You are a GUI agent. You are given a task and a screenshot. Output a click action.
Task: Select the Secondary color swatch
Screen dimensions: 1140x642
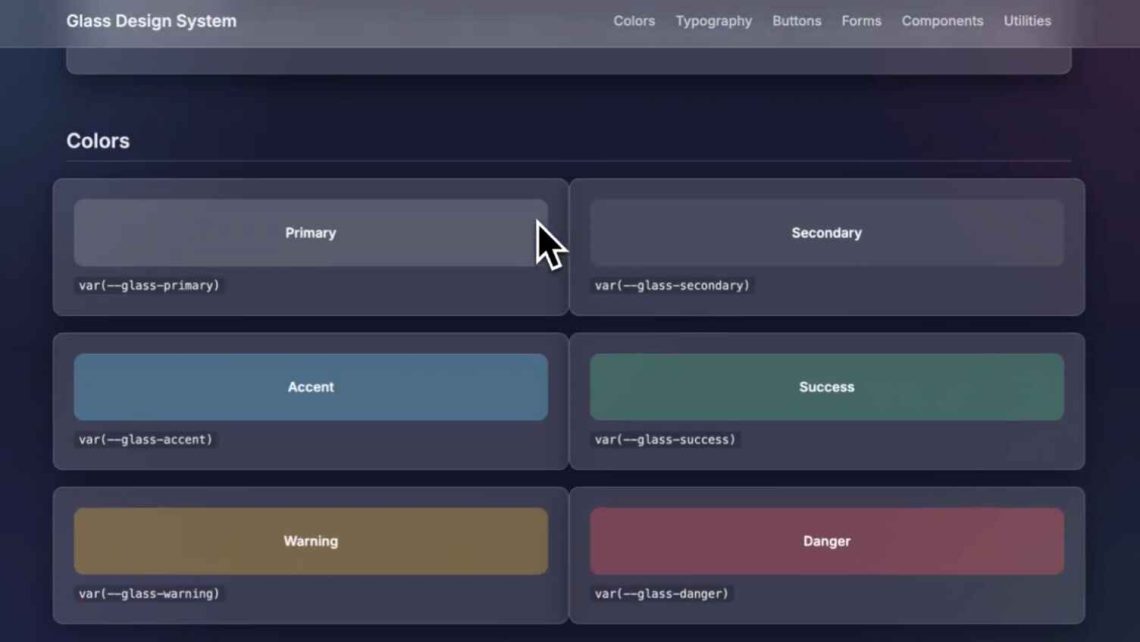click(x=827, y=233)
